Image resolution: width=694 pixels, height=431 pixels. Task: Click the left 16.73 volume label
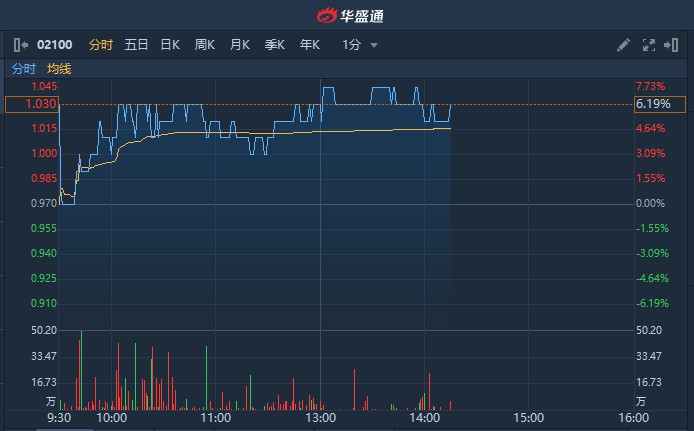point(44,382)
